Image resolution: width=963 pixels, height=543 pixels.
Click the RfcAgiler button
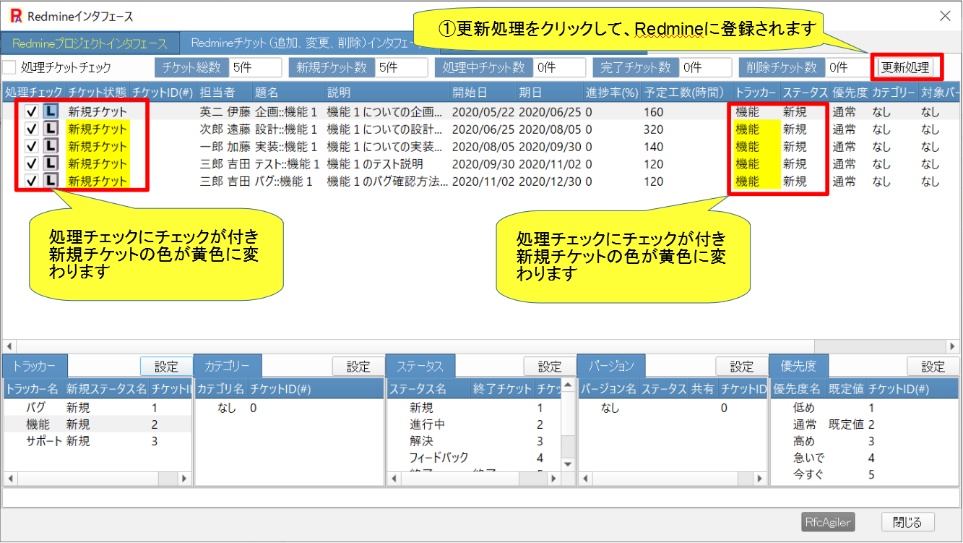pyautogui.click(x=828, y=522)
